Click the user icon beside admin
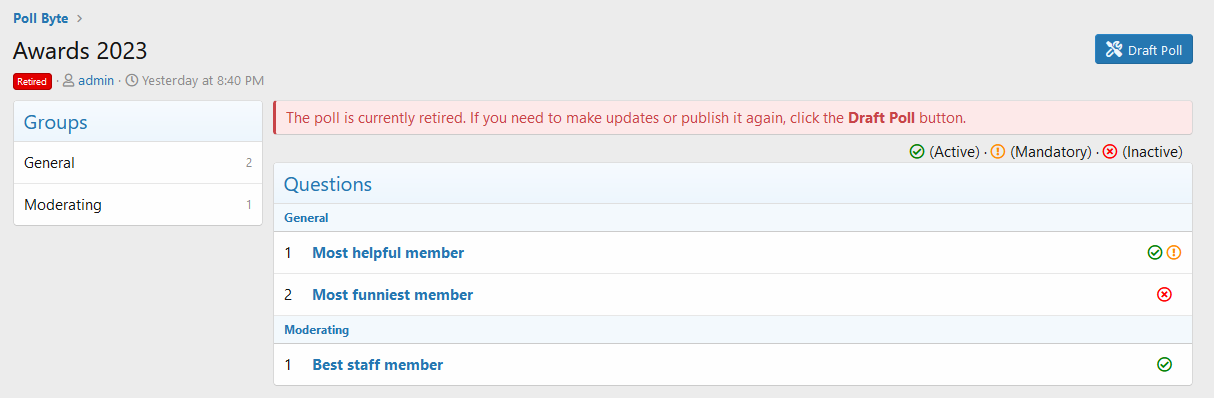Image resolution: width=1214 pixels, height=398 pixels. [69, 80]
